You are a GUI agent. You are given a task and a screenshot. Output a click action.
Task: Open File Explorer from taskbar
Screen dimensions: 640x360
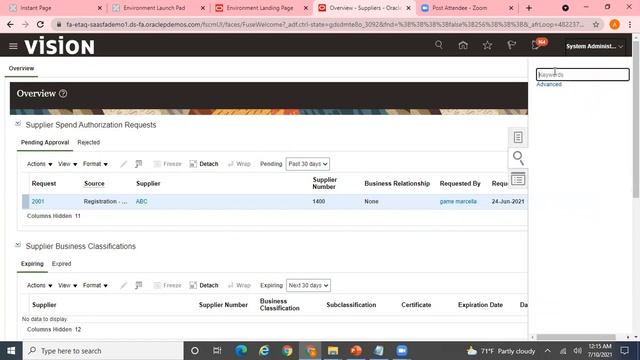pos(333,351)
